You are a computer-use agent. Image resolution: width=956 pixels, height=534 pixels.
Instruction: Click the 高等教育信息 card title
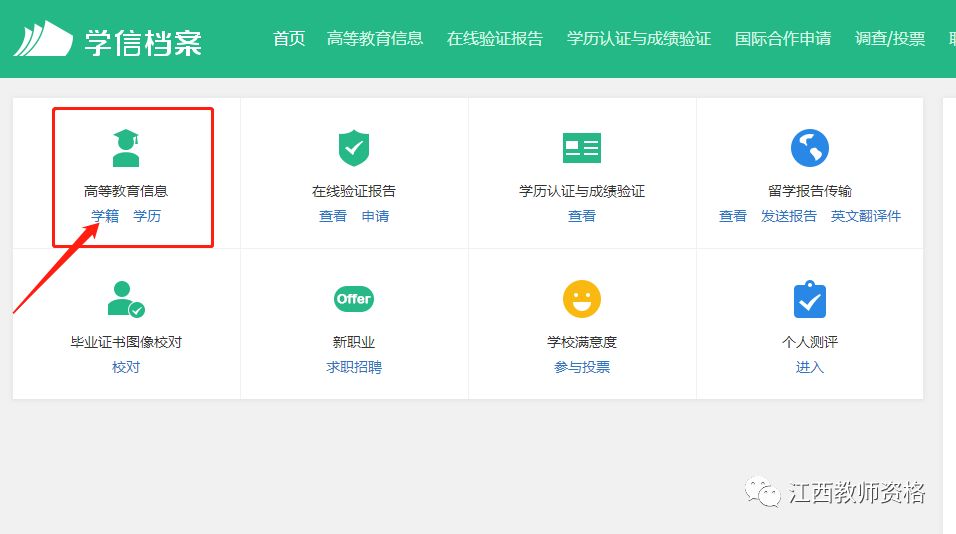[x=126, y=191]
